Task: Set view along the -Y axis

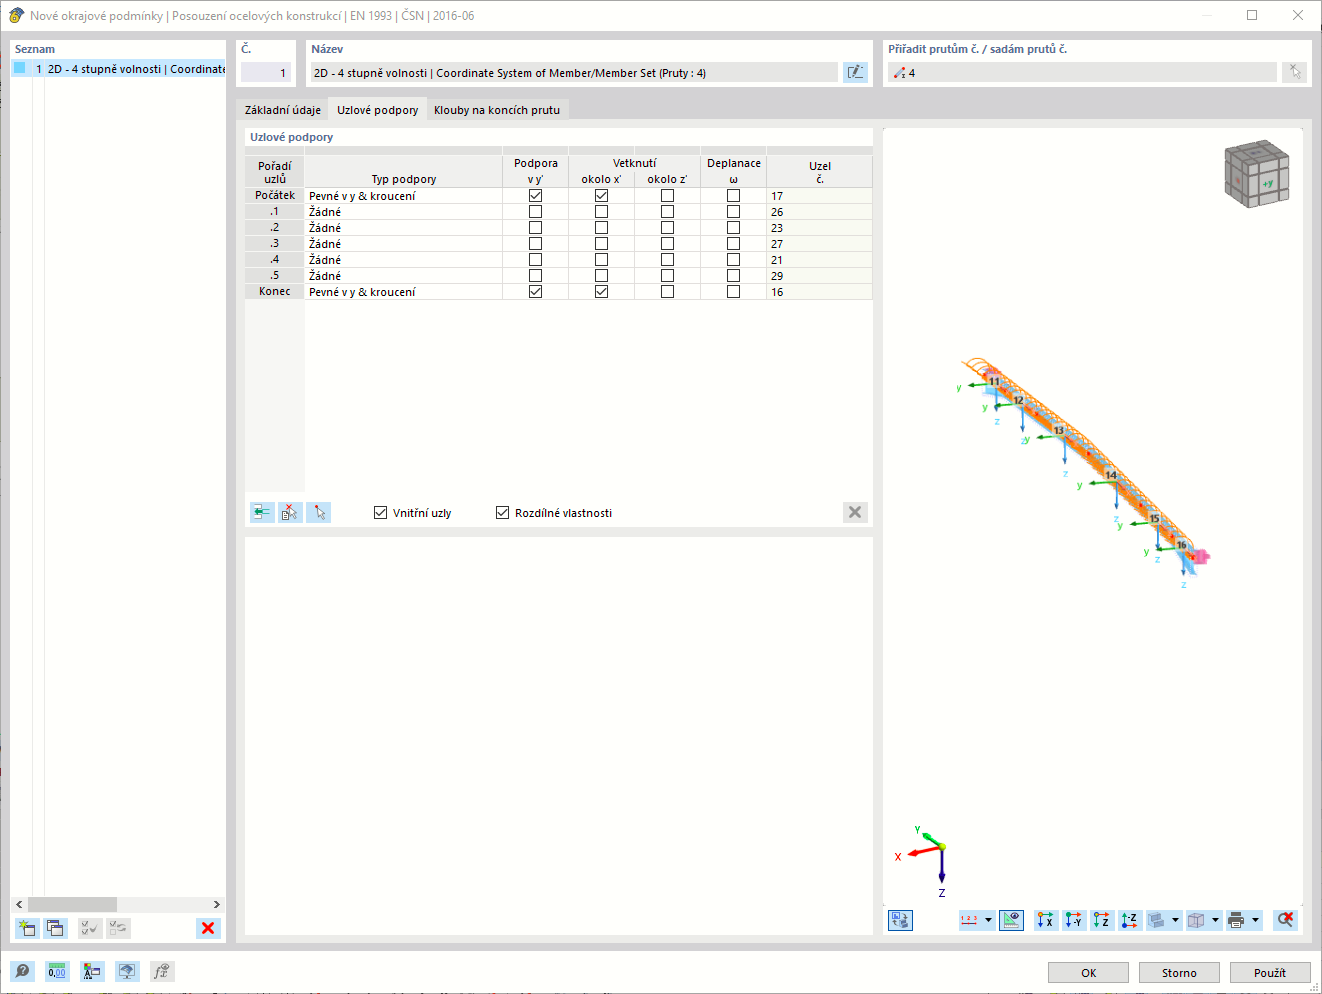Action: point(1074,920)
